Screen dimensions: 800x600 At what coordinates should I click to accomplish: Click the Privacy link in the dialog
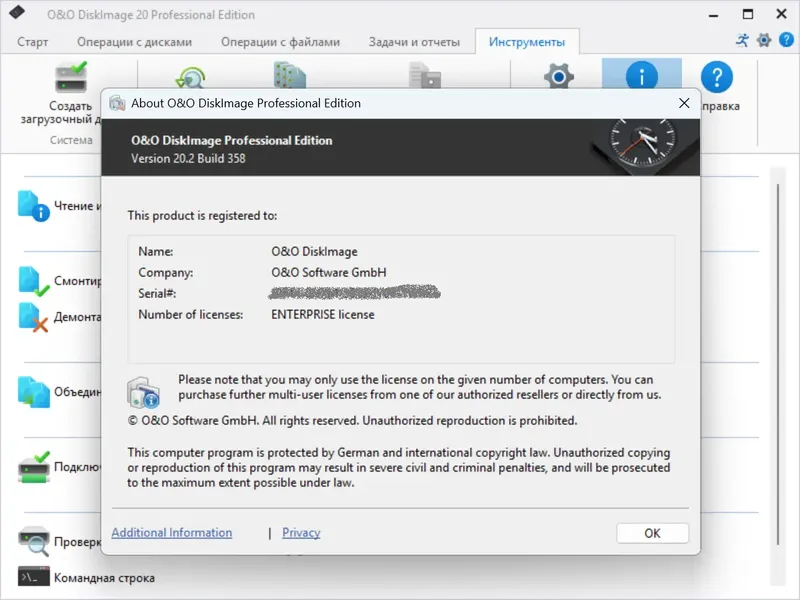click(300, 532)
